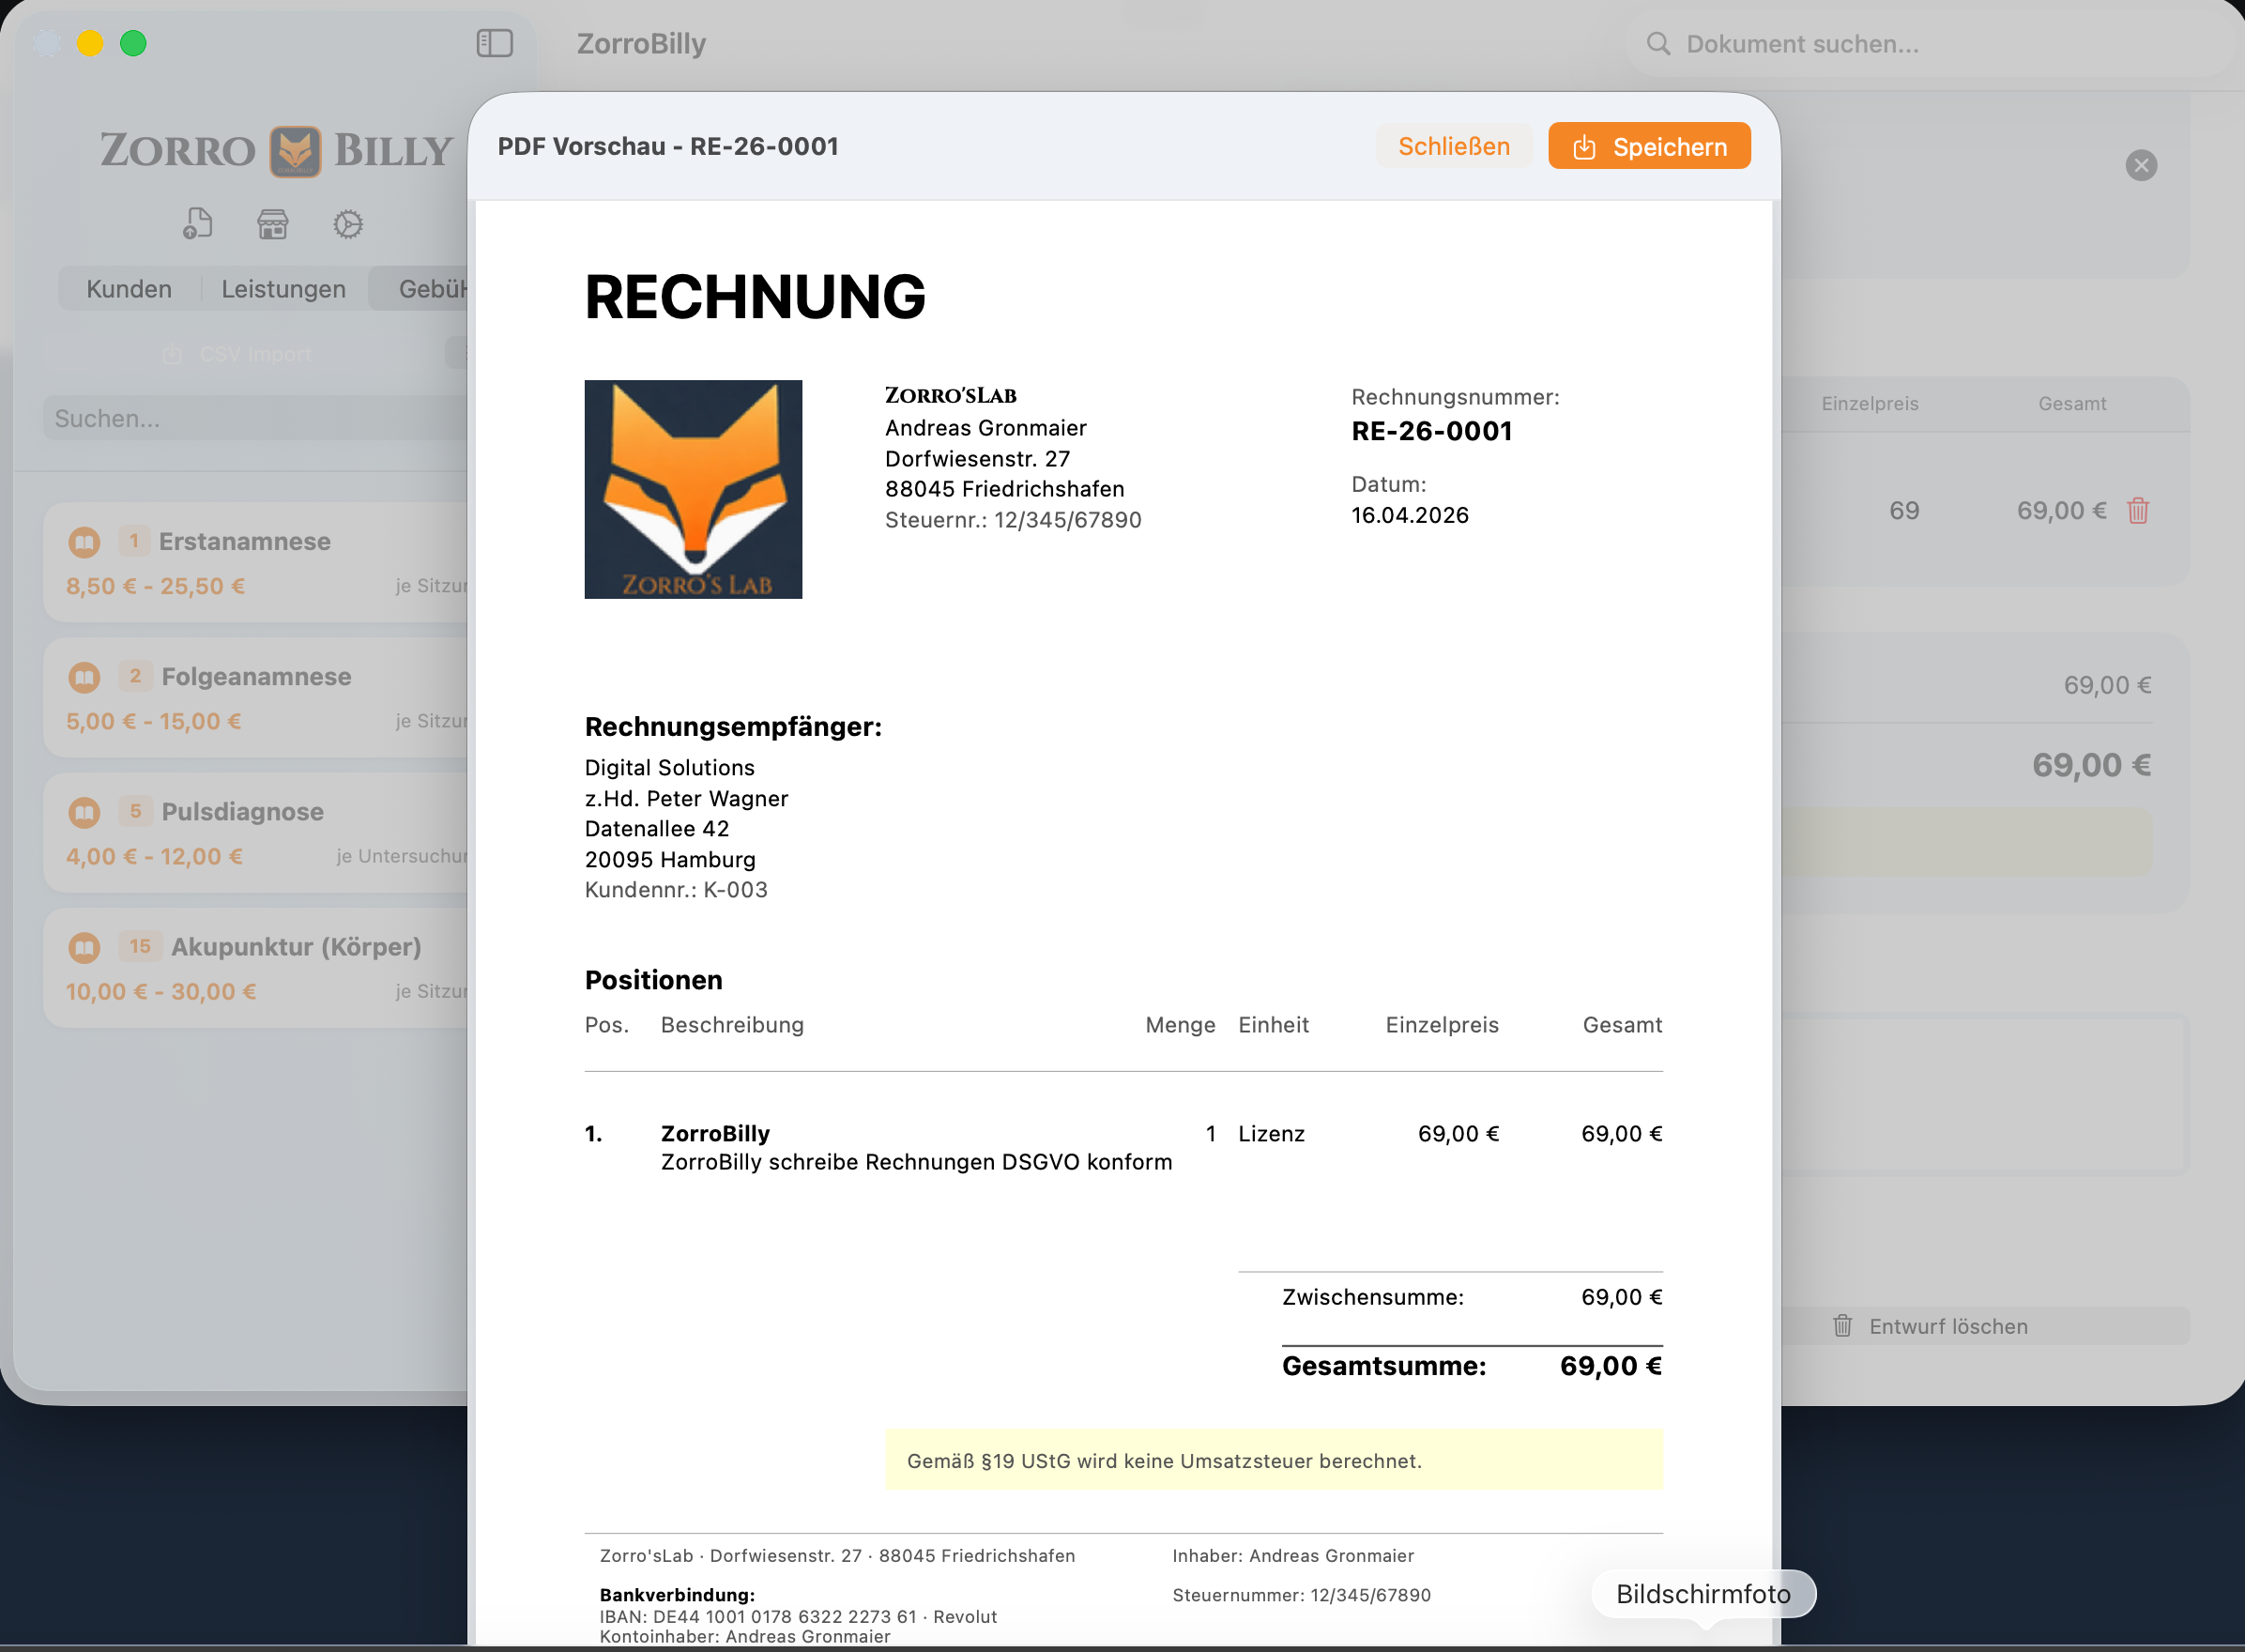Click the book icon on Erstanamnese

pyautogui.click(x=84, y=542)
